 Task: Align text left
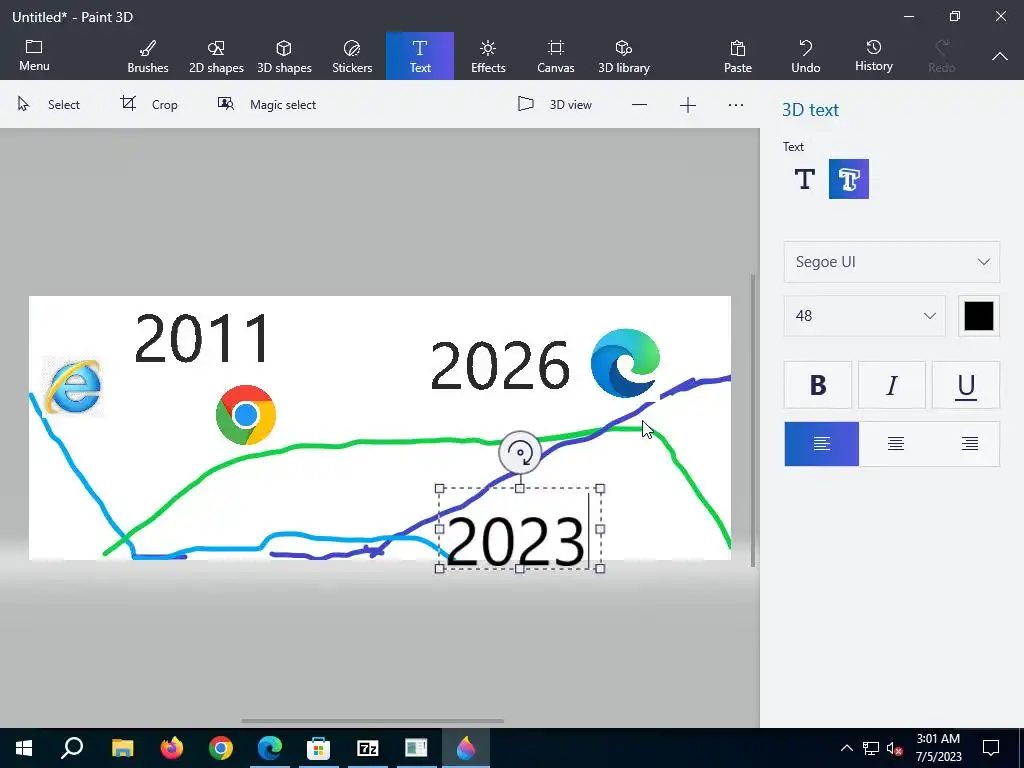[822, 444]
